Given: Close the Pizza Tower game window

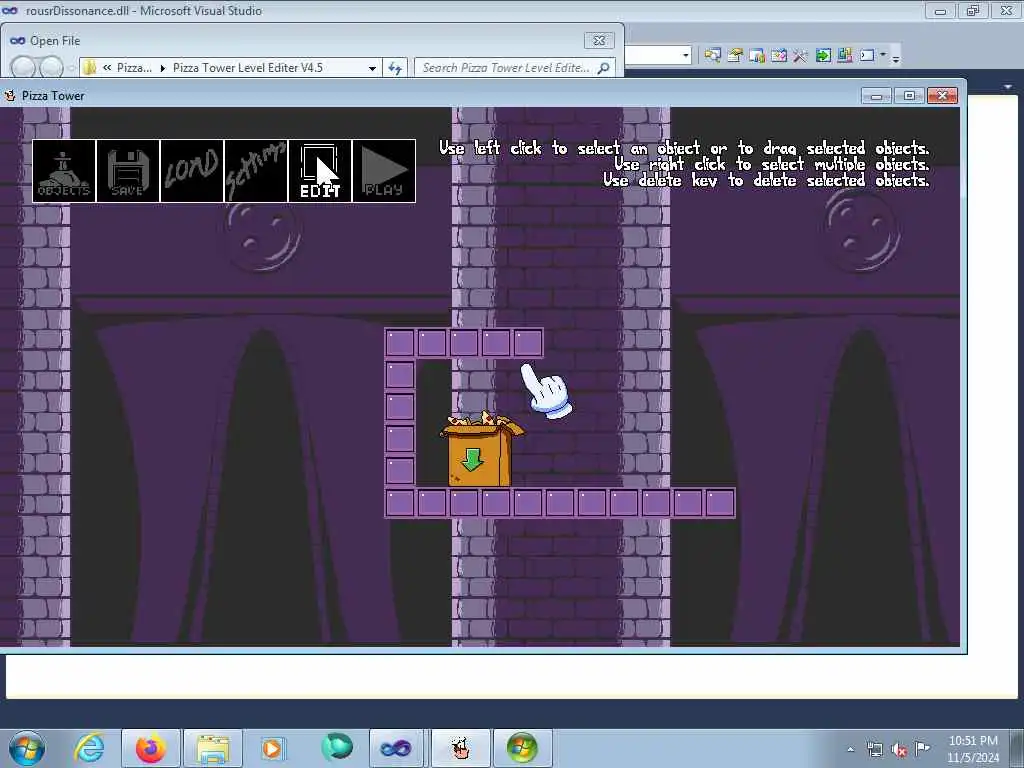Looking at the screenshot, I should pos(942,96).
